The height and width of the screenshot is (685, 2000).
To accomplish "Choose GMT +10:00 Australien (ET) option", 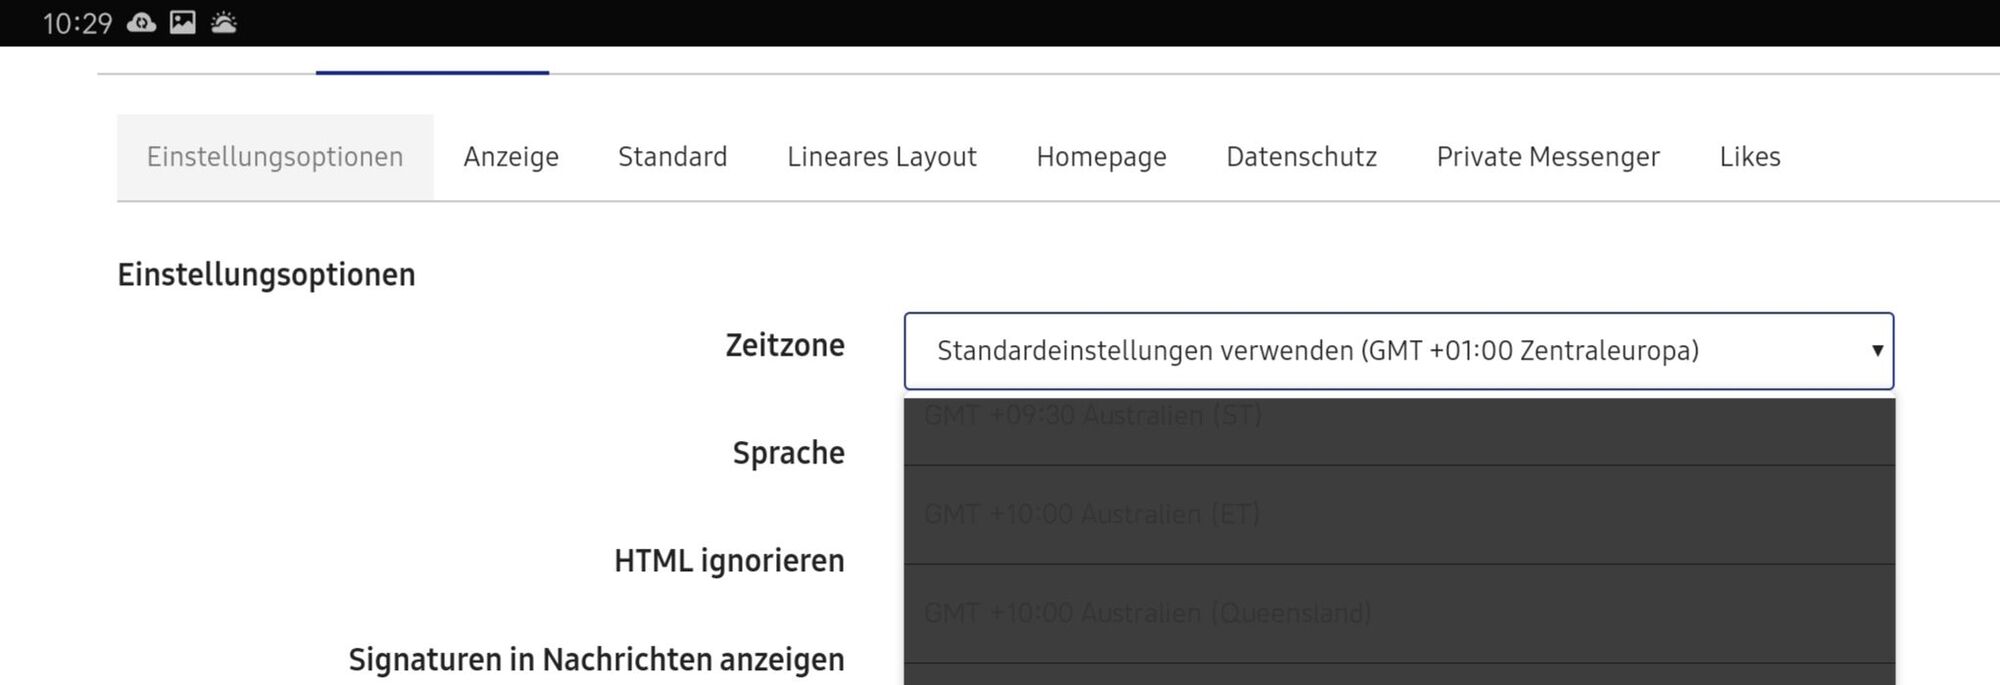I will 1398,514.
